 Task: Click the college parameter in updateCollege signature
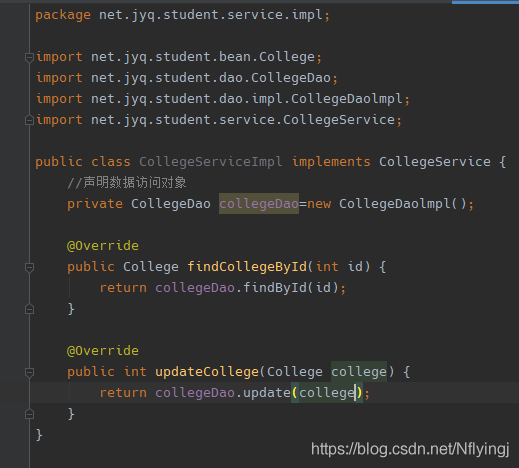359,372
